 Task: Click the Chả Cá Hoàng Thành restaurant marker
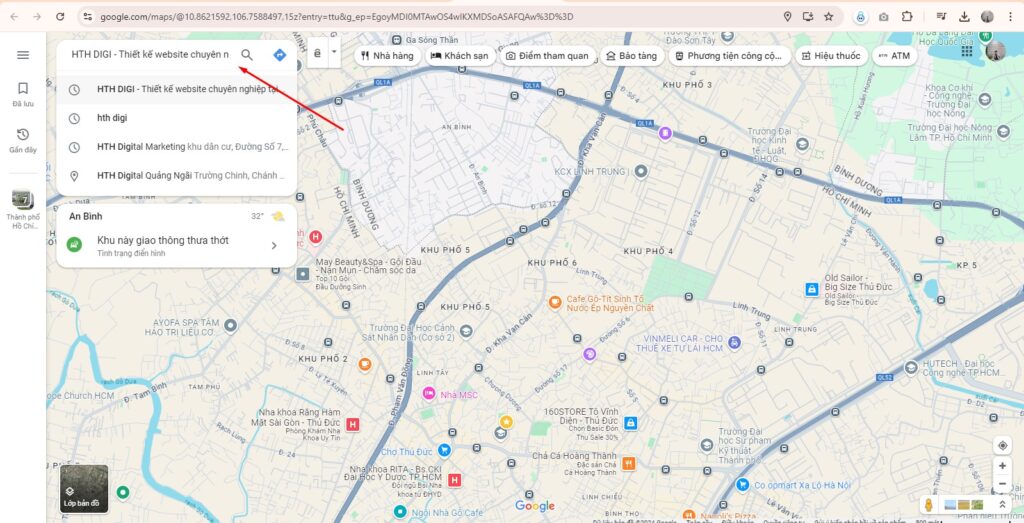(628, 464)
